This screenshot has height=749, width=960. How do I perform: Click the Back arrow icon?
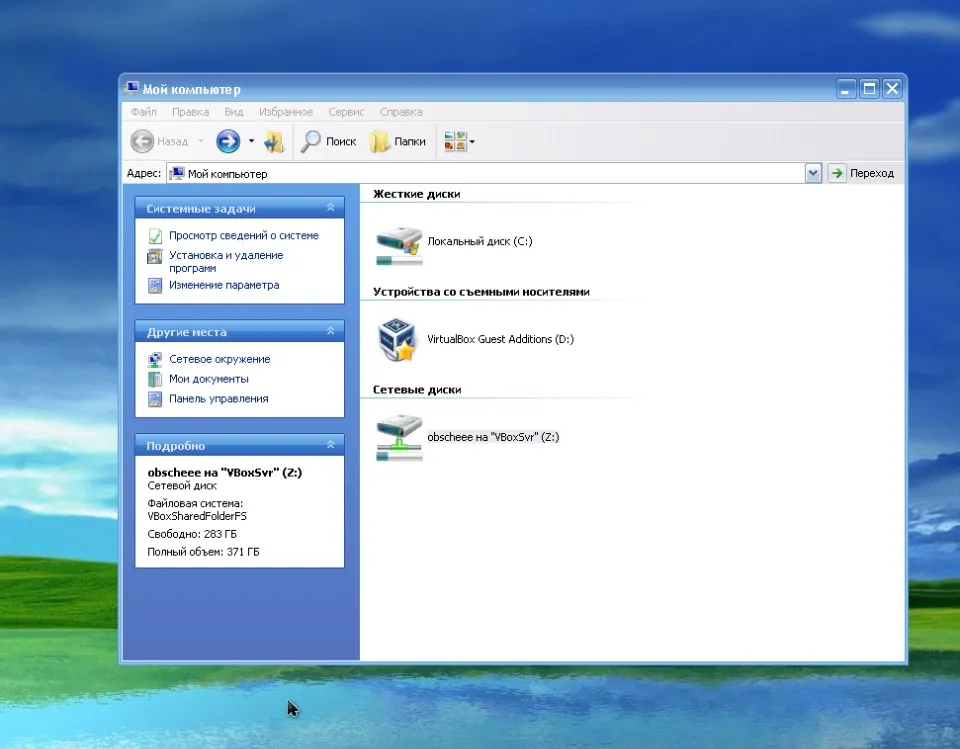pyautogui.click(x=142, y=141)
